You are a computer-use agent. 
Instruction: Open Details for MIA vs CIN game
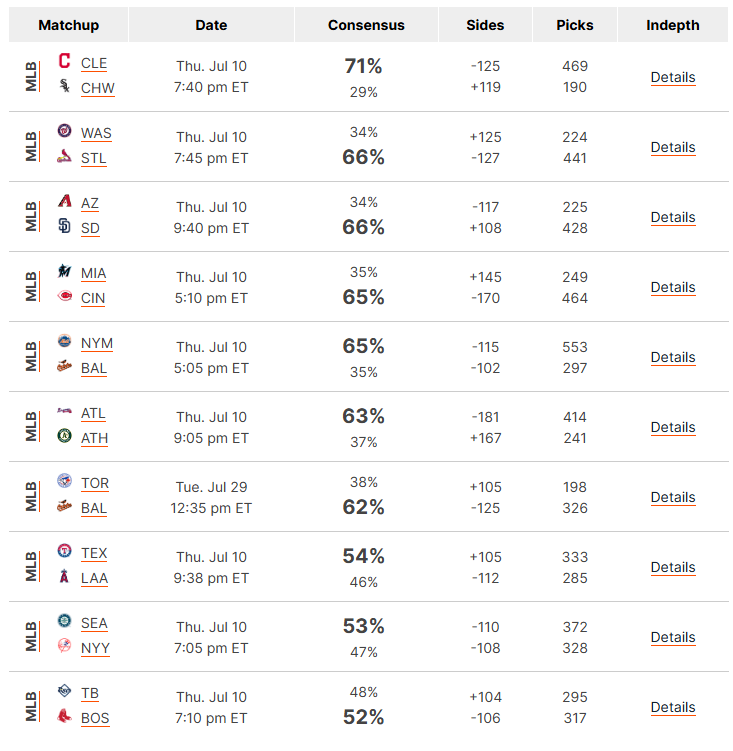coord(673,287)
